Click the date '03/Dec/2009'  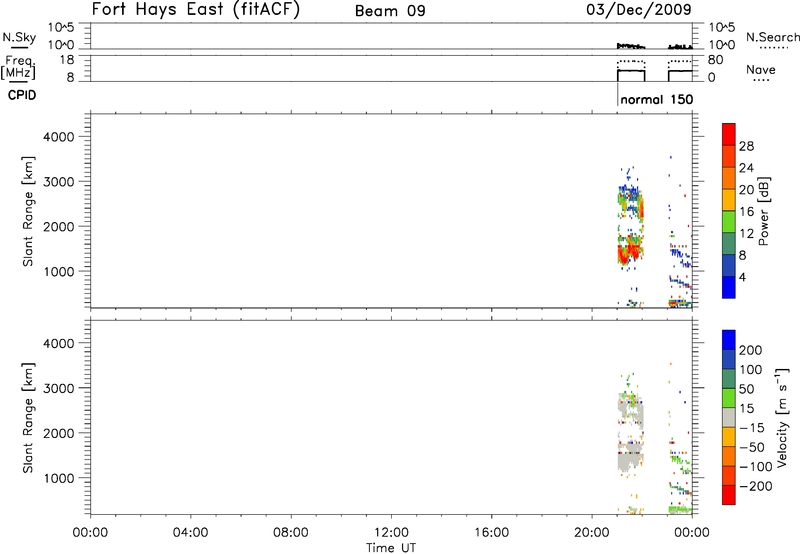pos(639,9)
